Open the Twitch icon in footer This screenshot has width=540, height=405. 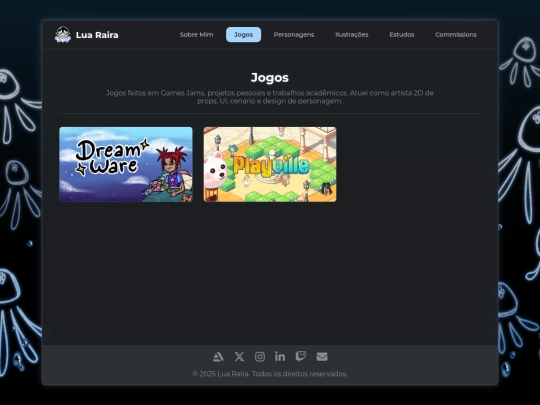(x=301, y=356)
